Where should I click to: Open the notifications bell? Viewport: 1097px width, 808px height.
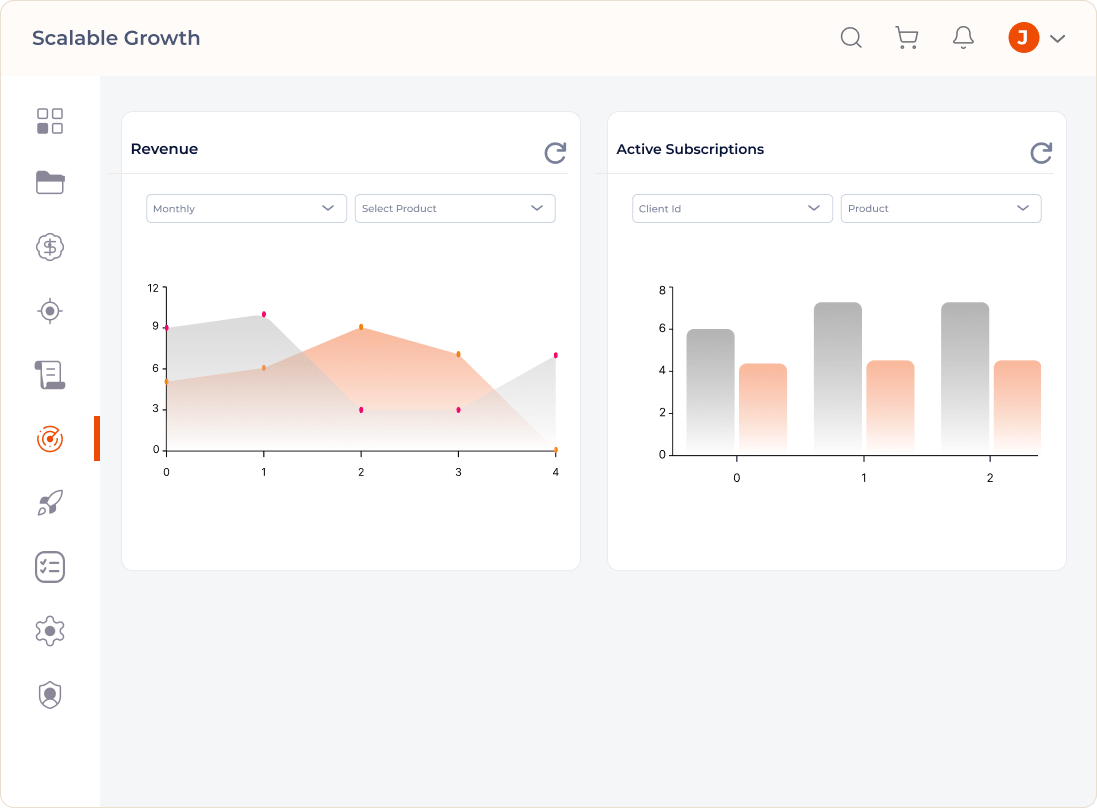coord(963,38)
